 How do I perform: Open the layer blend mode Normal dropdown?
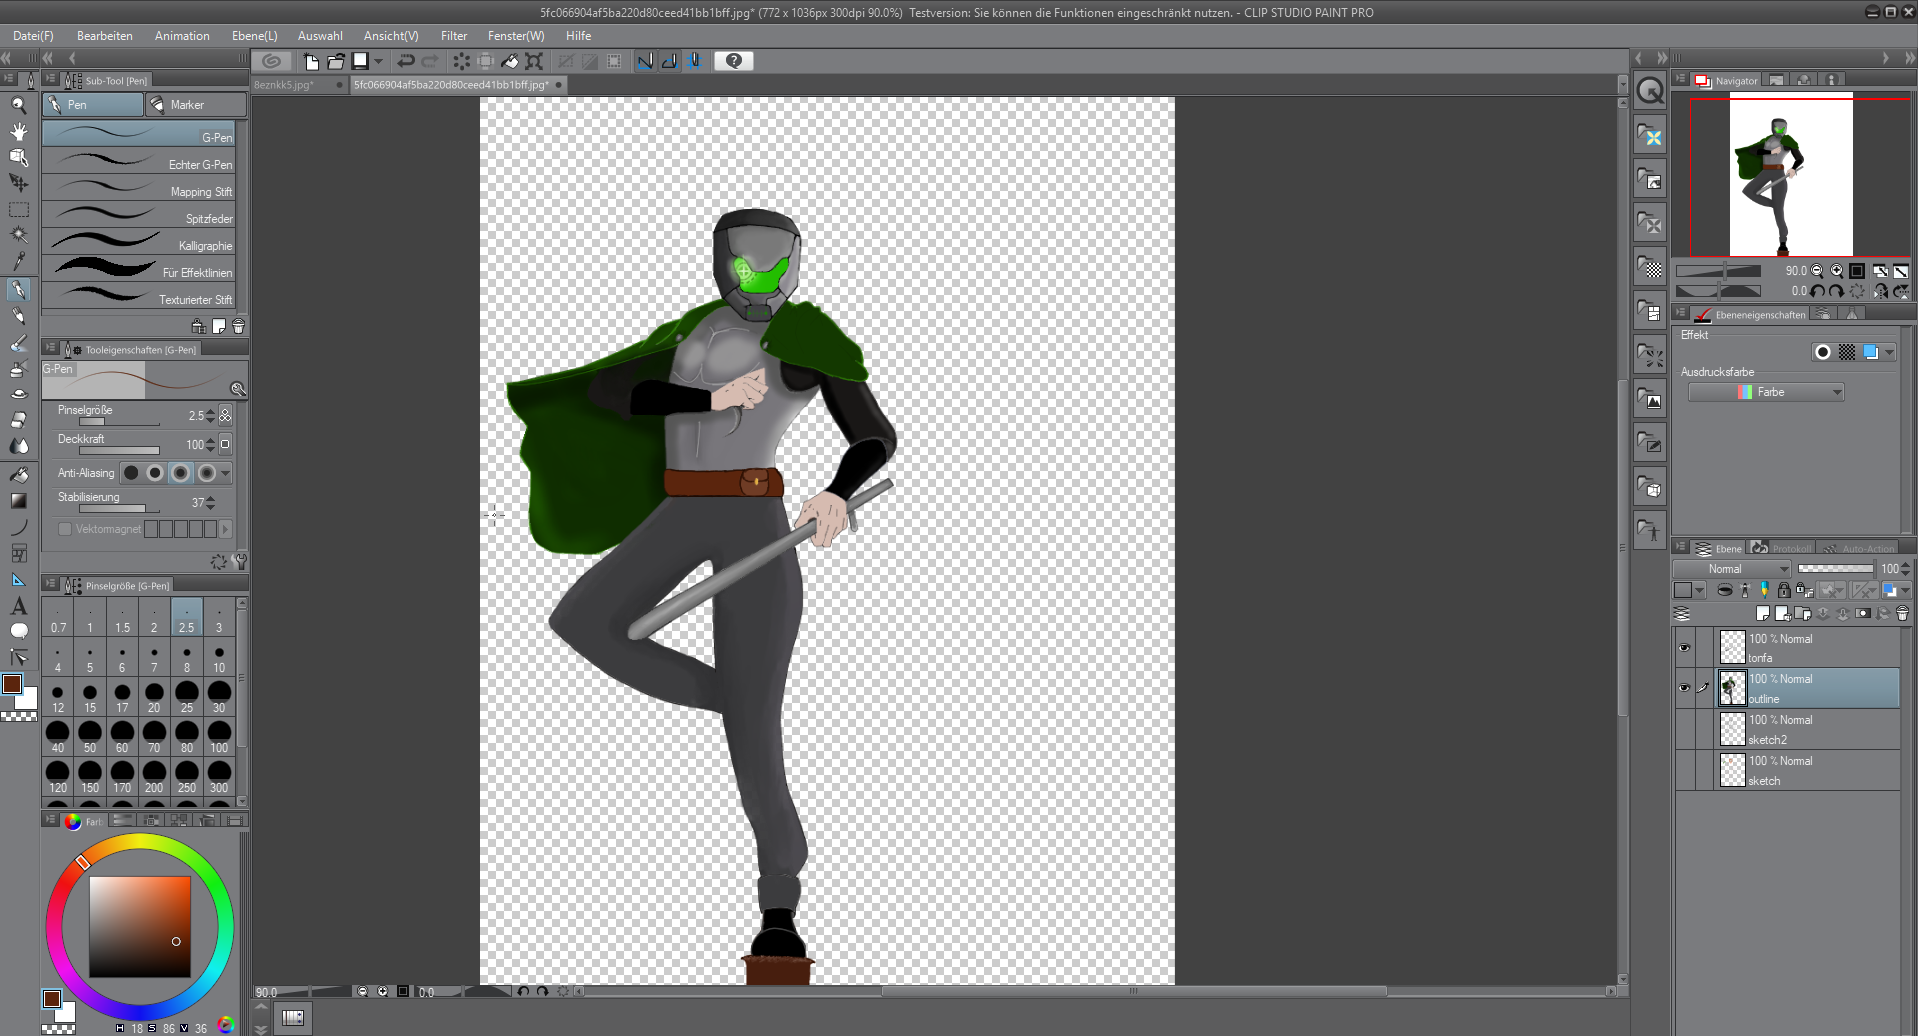pos(1732,569)
